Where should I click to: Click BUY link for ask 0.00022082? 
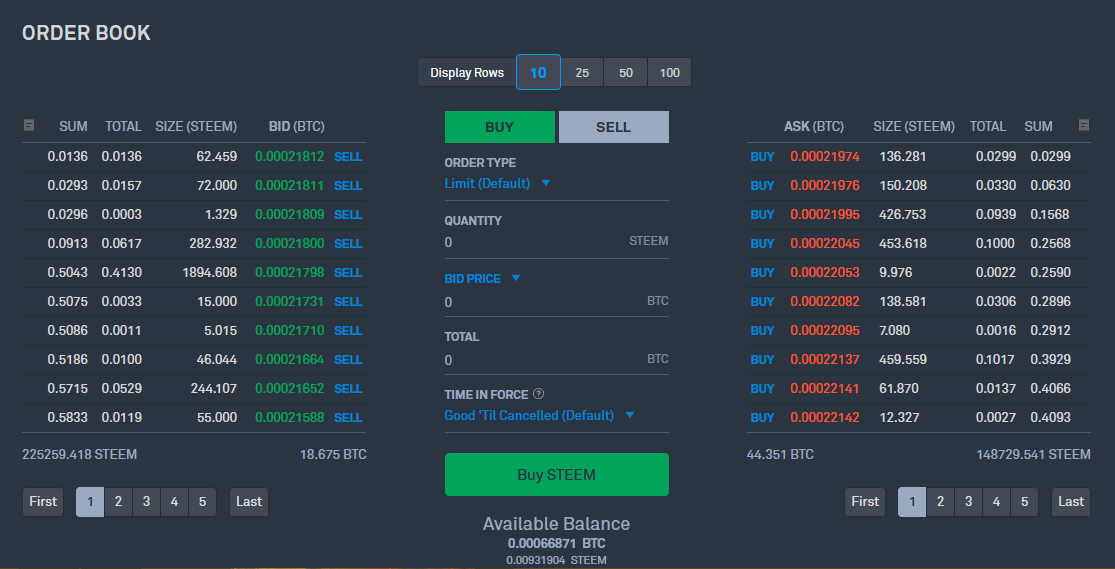click(762, 302)
